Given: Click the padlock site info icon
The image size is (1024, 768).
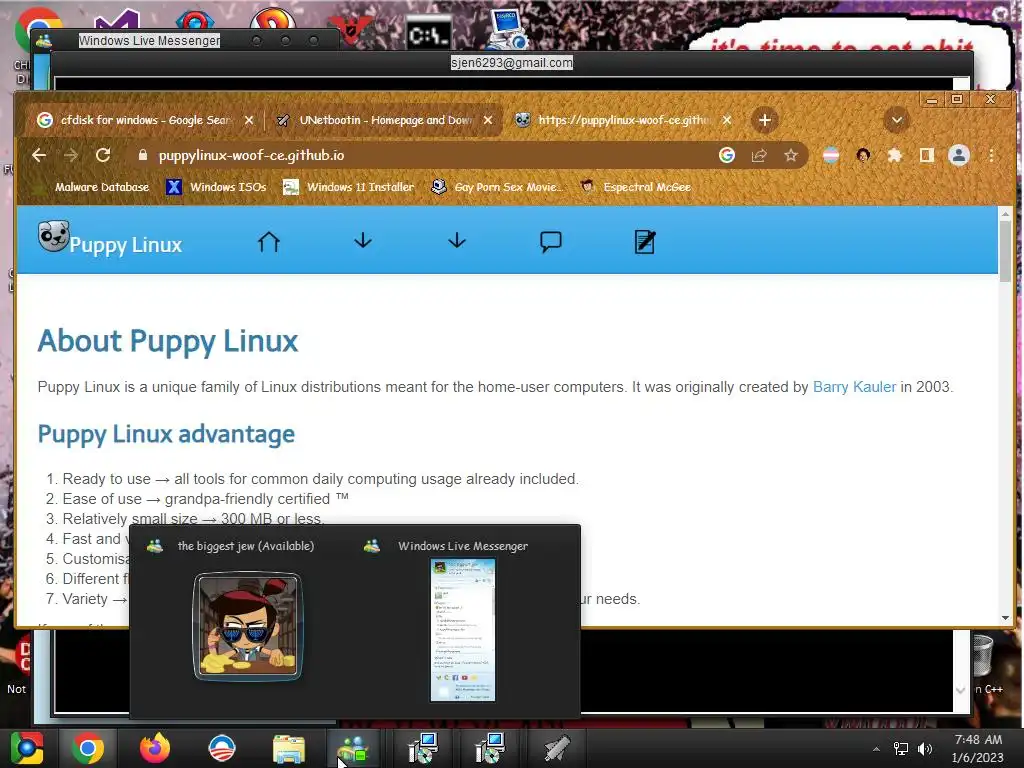Looking at the screenshot, I should click(143, 155).
